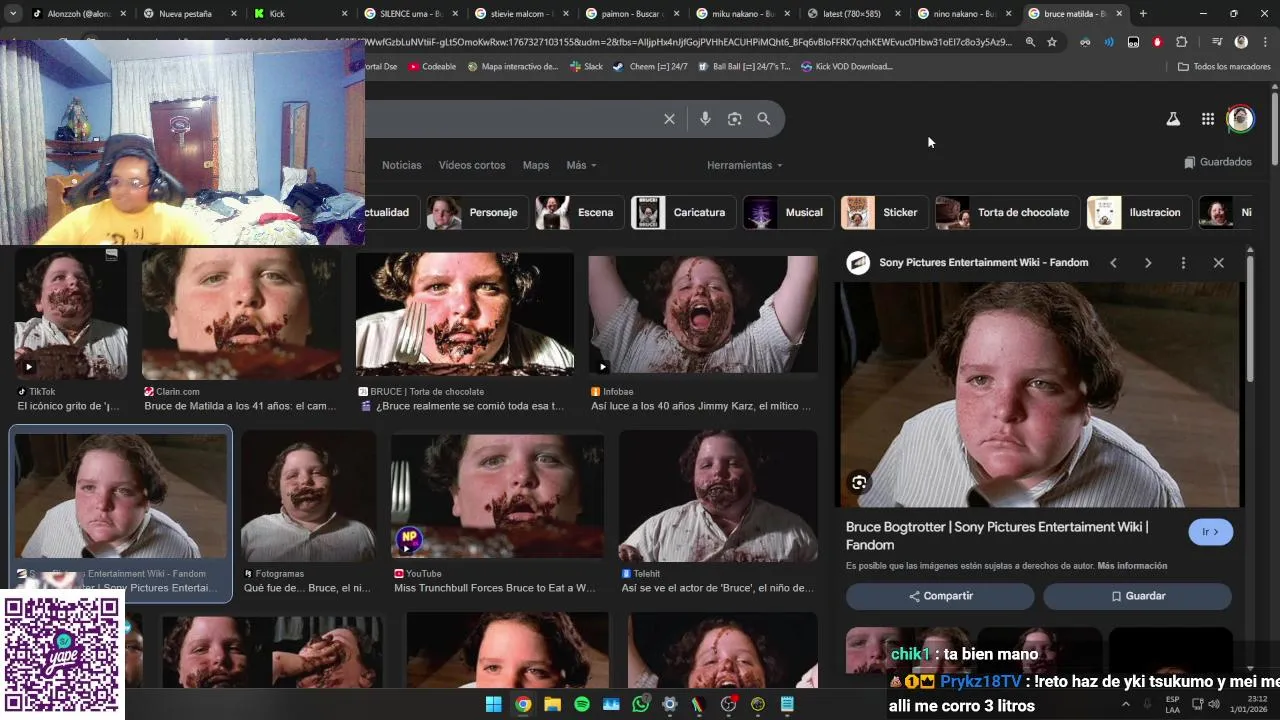1280x720 pixels.
Task: Click the Ir button to visit page
Action: 1210,532
